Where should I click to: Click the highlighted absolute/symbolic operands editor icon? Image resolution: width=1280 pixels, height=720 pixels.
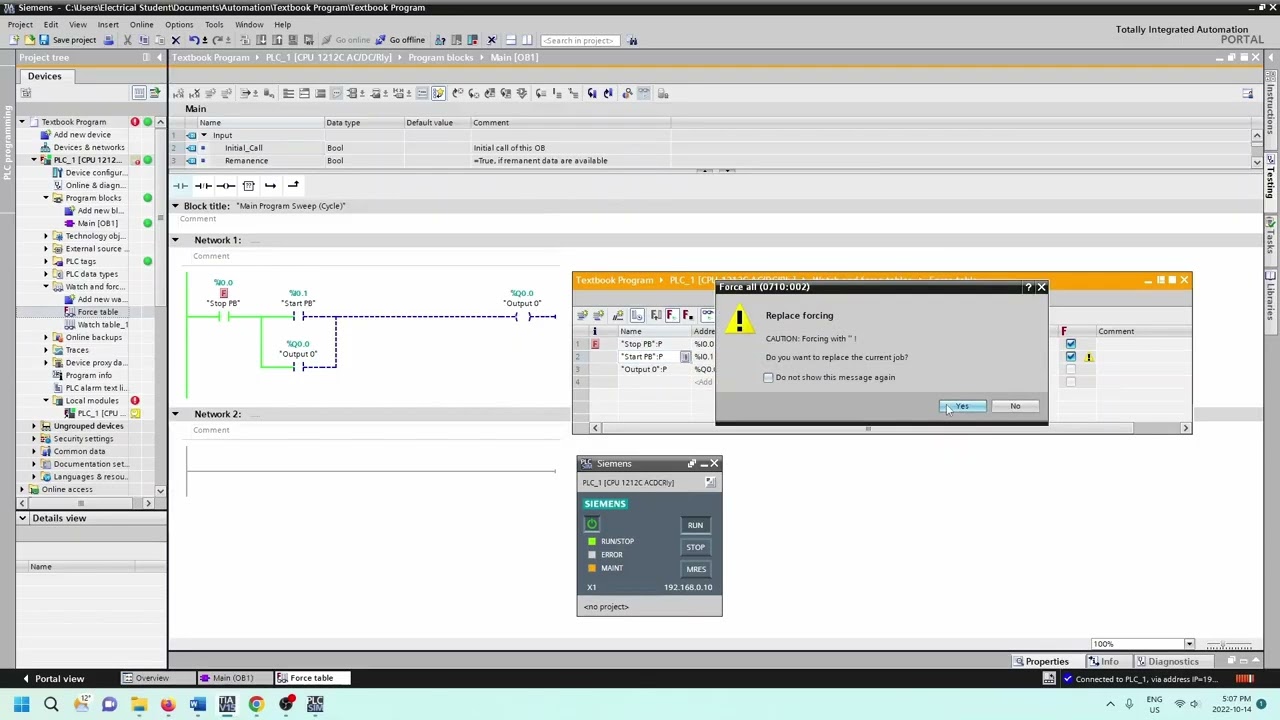[438, 93]
